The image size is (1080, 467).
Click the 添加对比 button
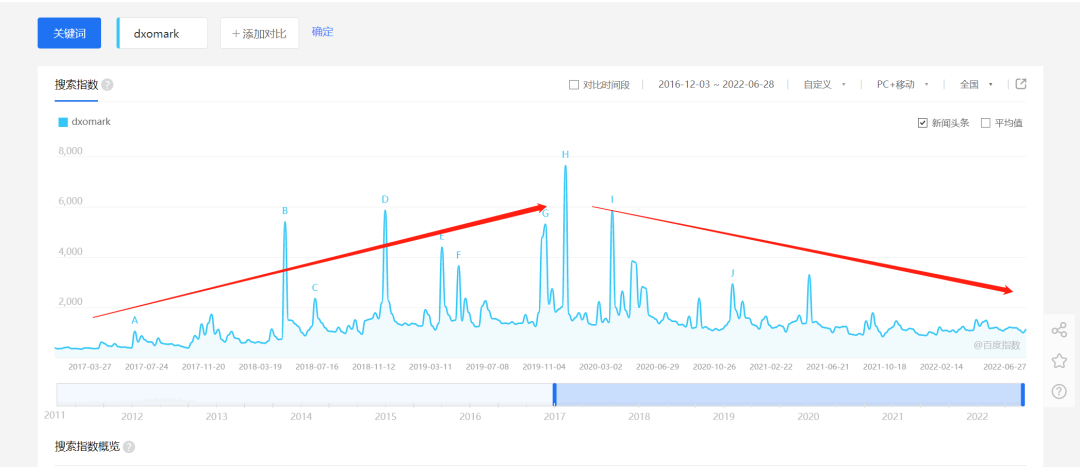pyautogui.click(x=260, y=33)
